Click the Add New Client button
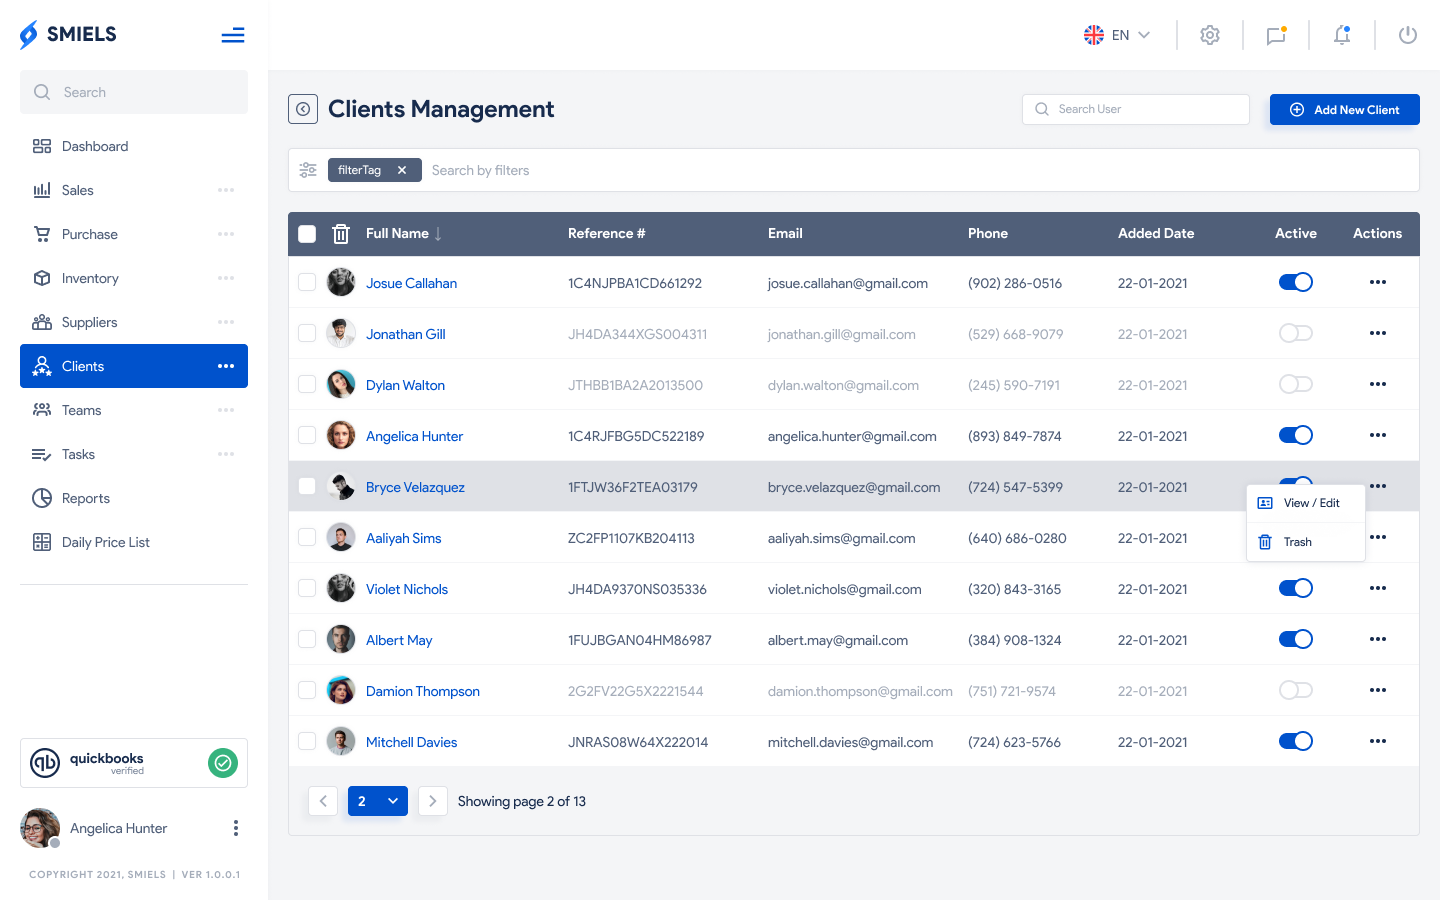The image size is (1440, 900). [1344, 110]
